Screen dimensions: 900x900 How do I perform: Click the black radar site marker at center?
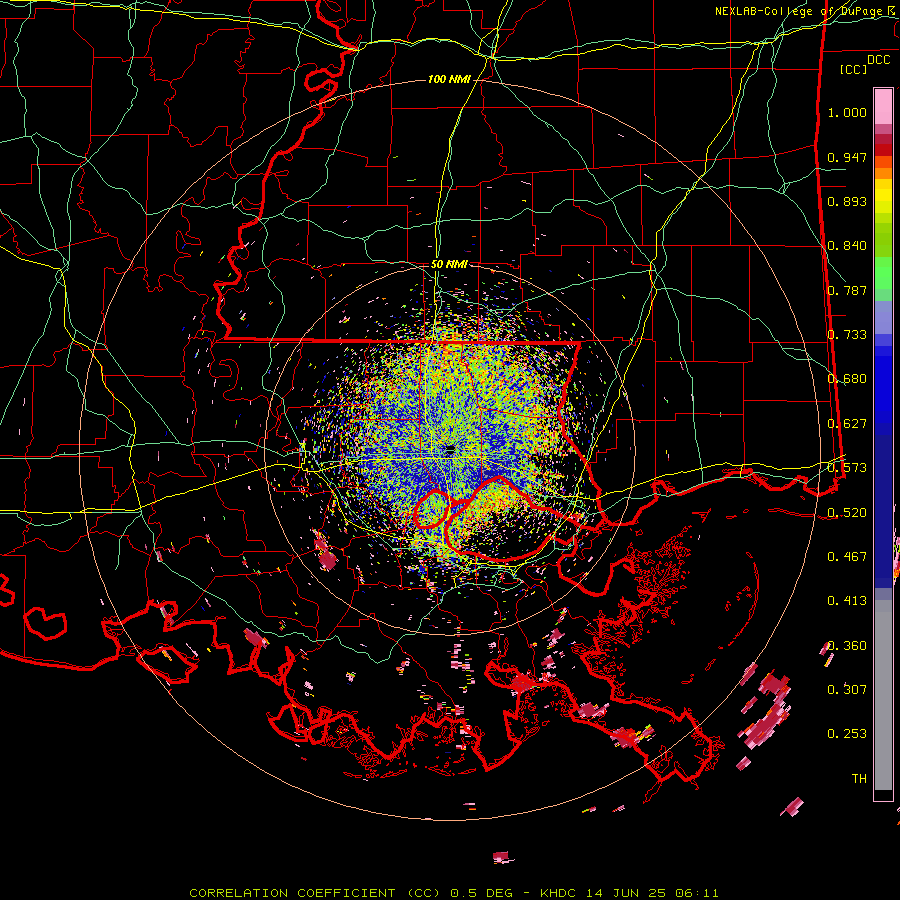449,451
